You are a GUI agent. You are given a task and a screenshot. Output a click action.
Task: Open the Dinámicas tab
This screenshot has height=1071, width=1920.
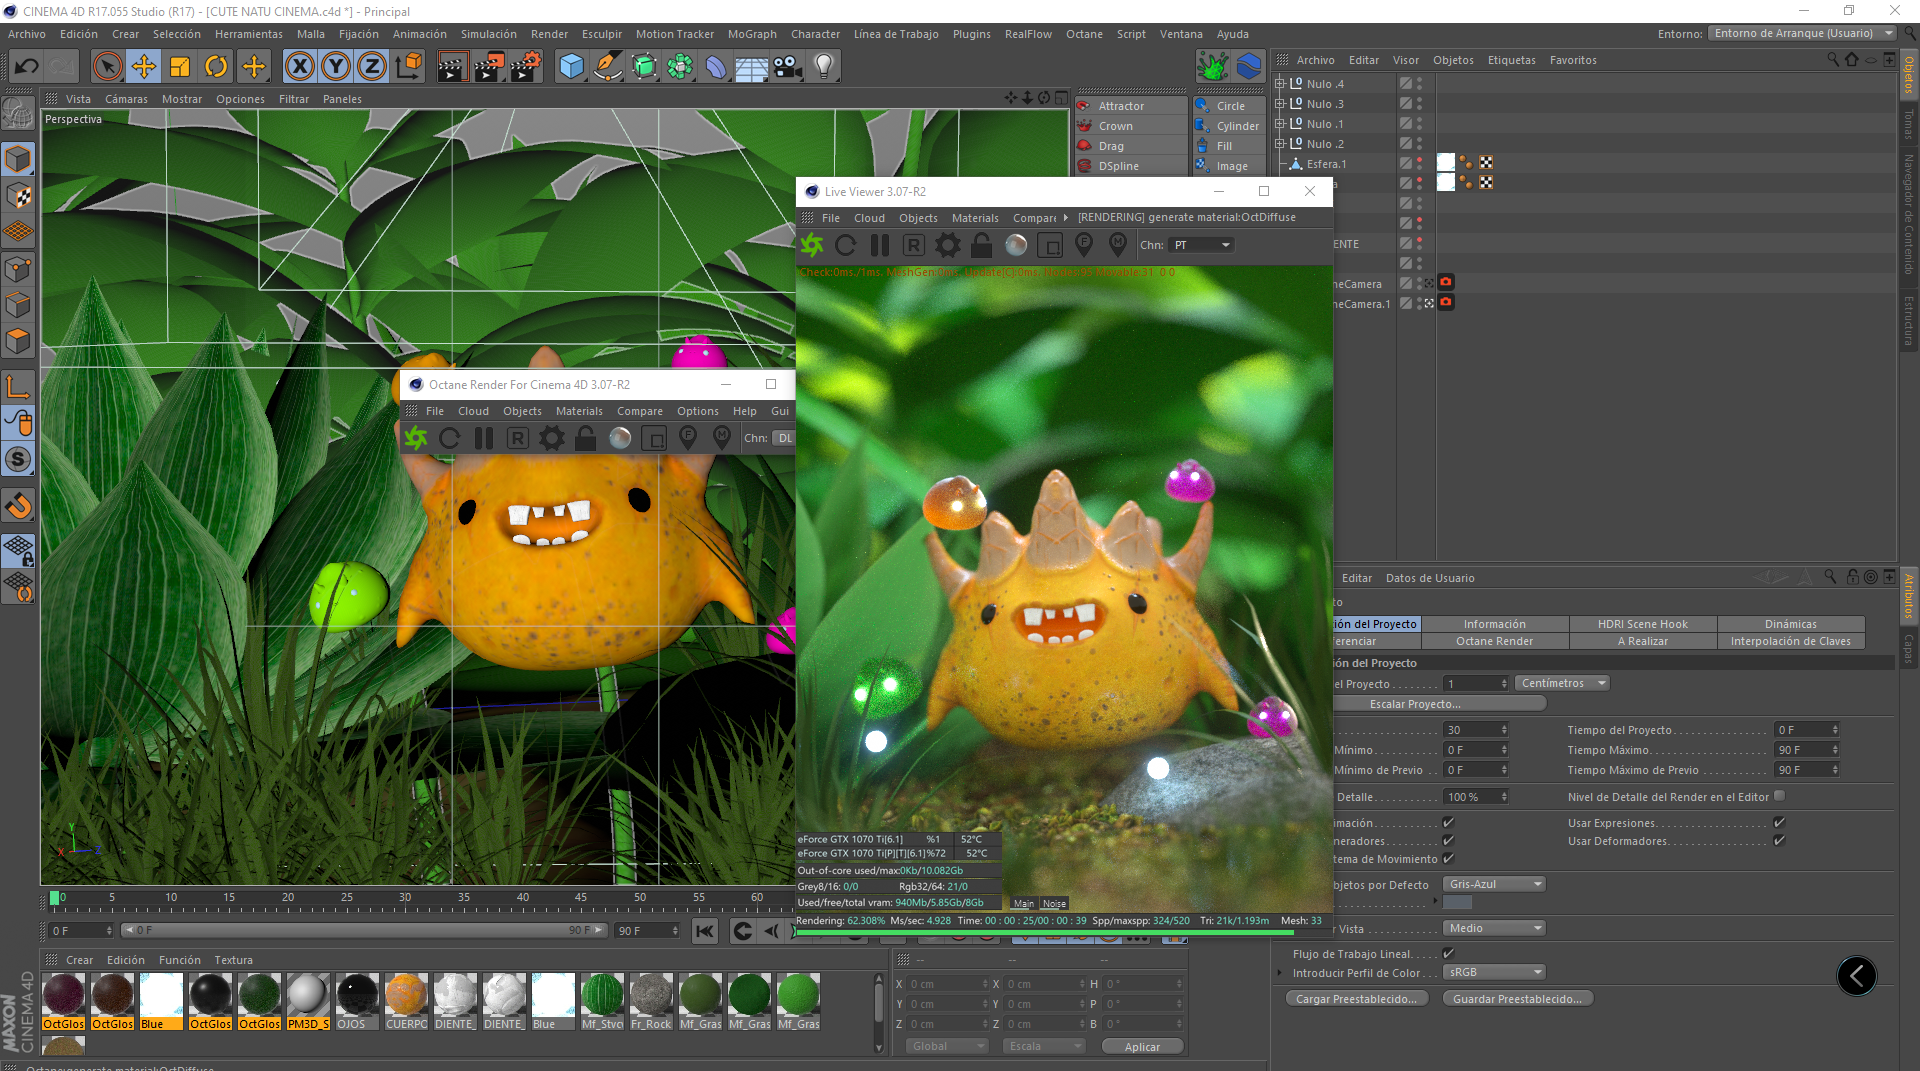tap(1790, 624)
